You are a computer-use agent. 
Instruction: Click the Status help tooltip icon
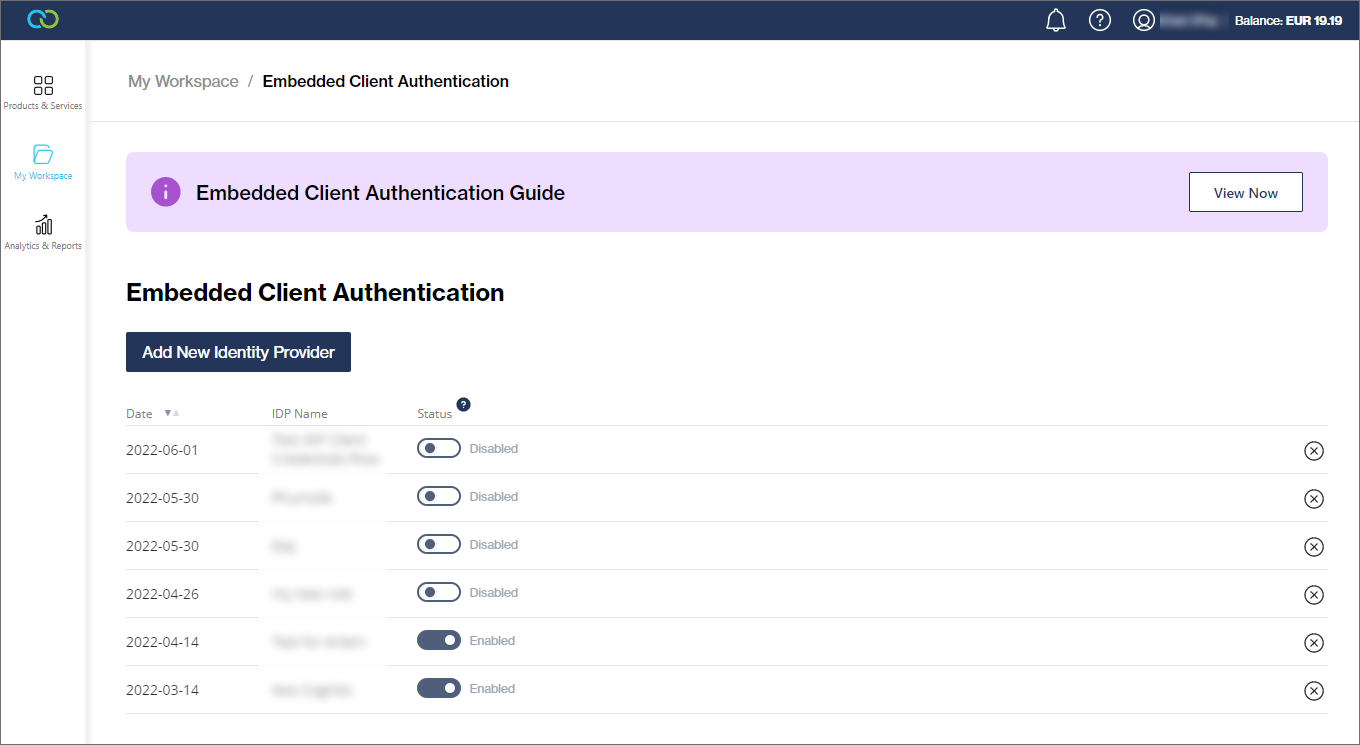click(463, 405)
